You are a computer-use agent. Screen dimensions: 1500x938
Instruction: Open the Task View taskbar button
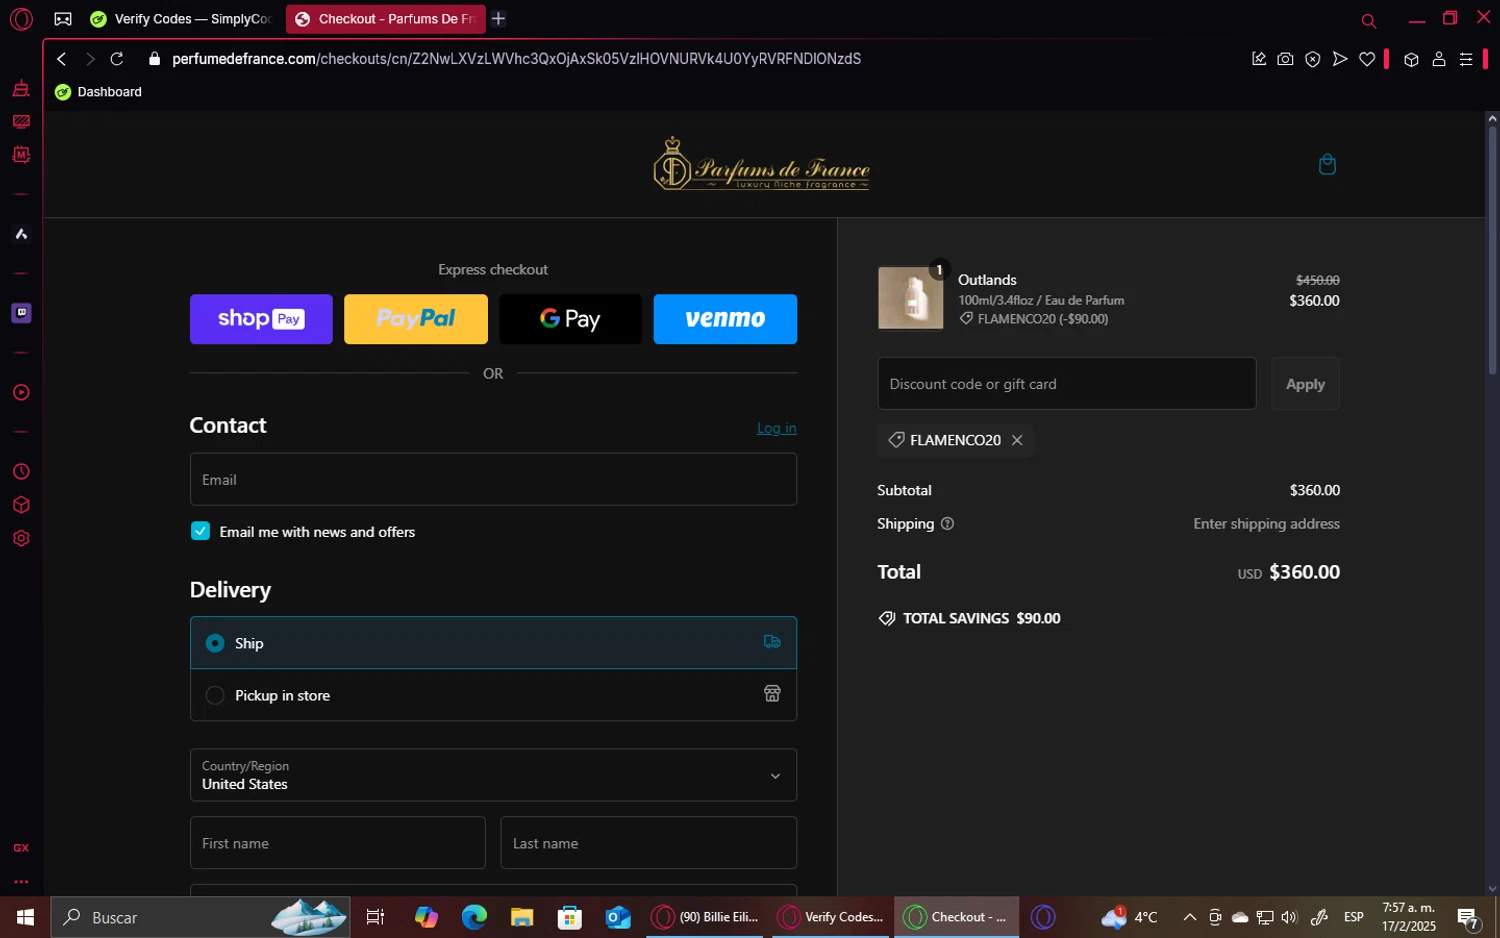point(375,917)
